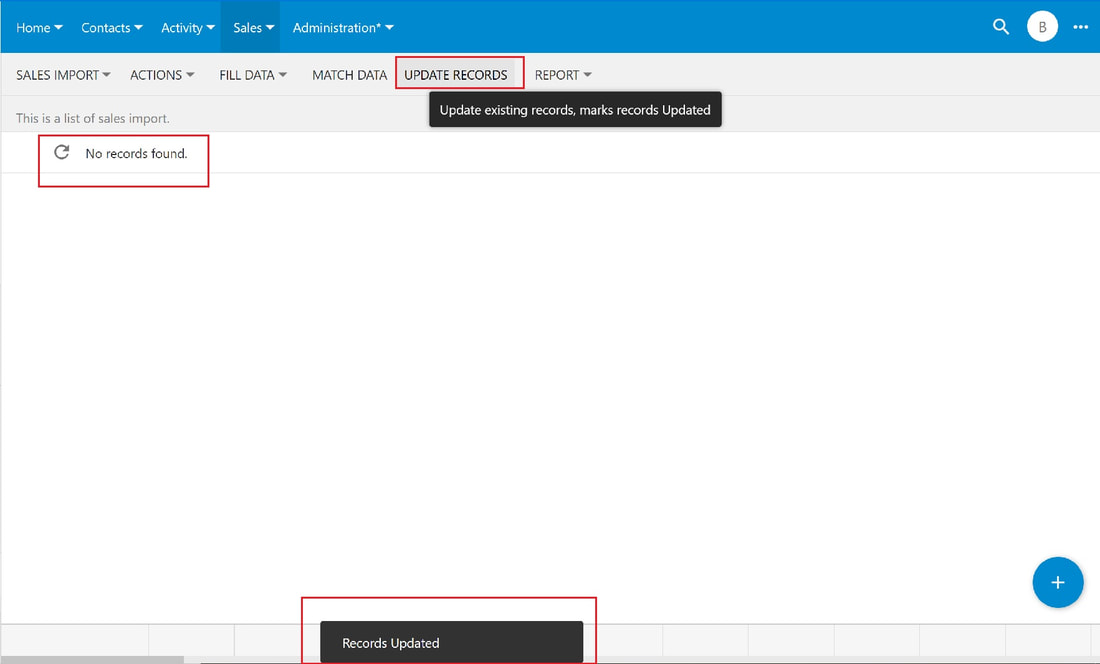Open the Sales menu
The image size is (1100, 664).
point(253,27)
